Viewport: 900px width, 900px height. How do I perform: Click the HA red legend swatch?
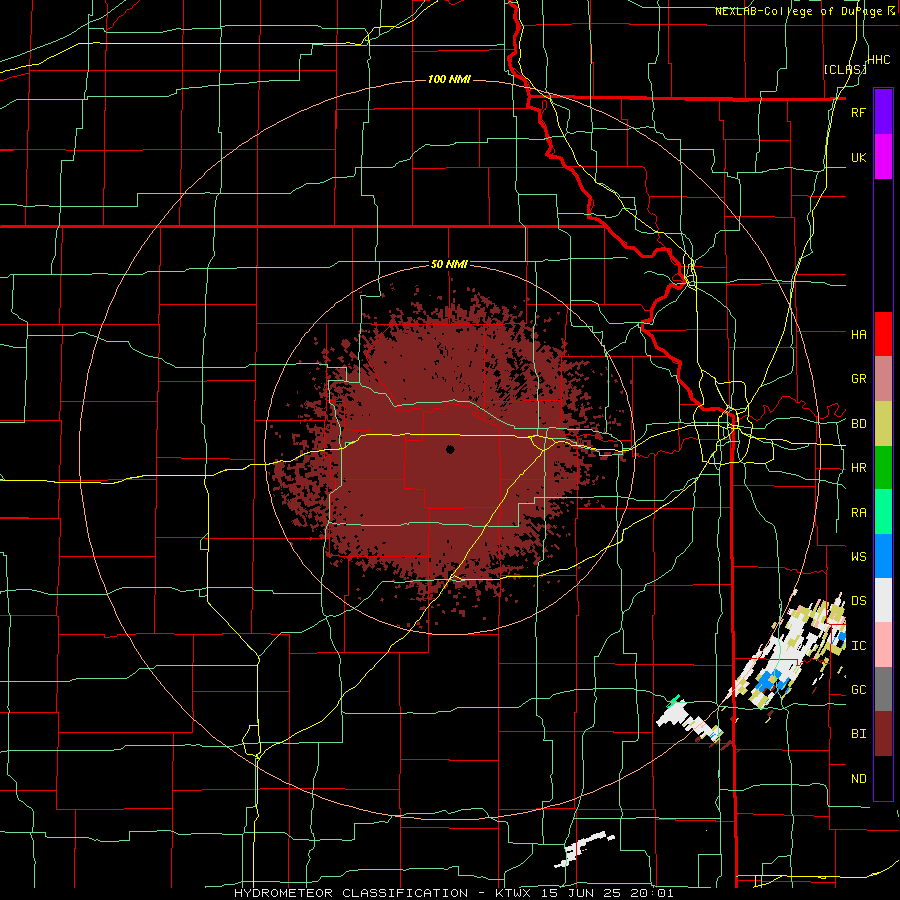tap(883, 334)
